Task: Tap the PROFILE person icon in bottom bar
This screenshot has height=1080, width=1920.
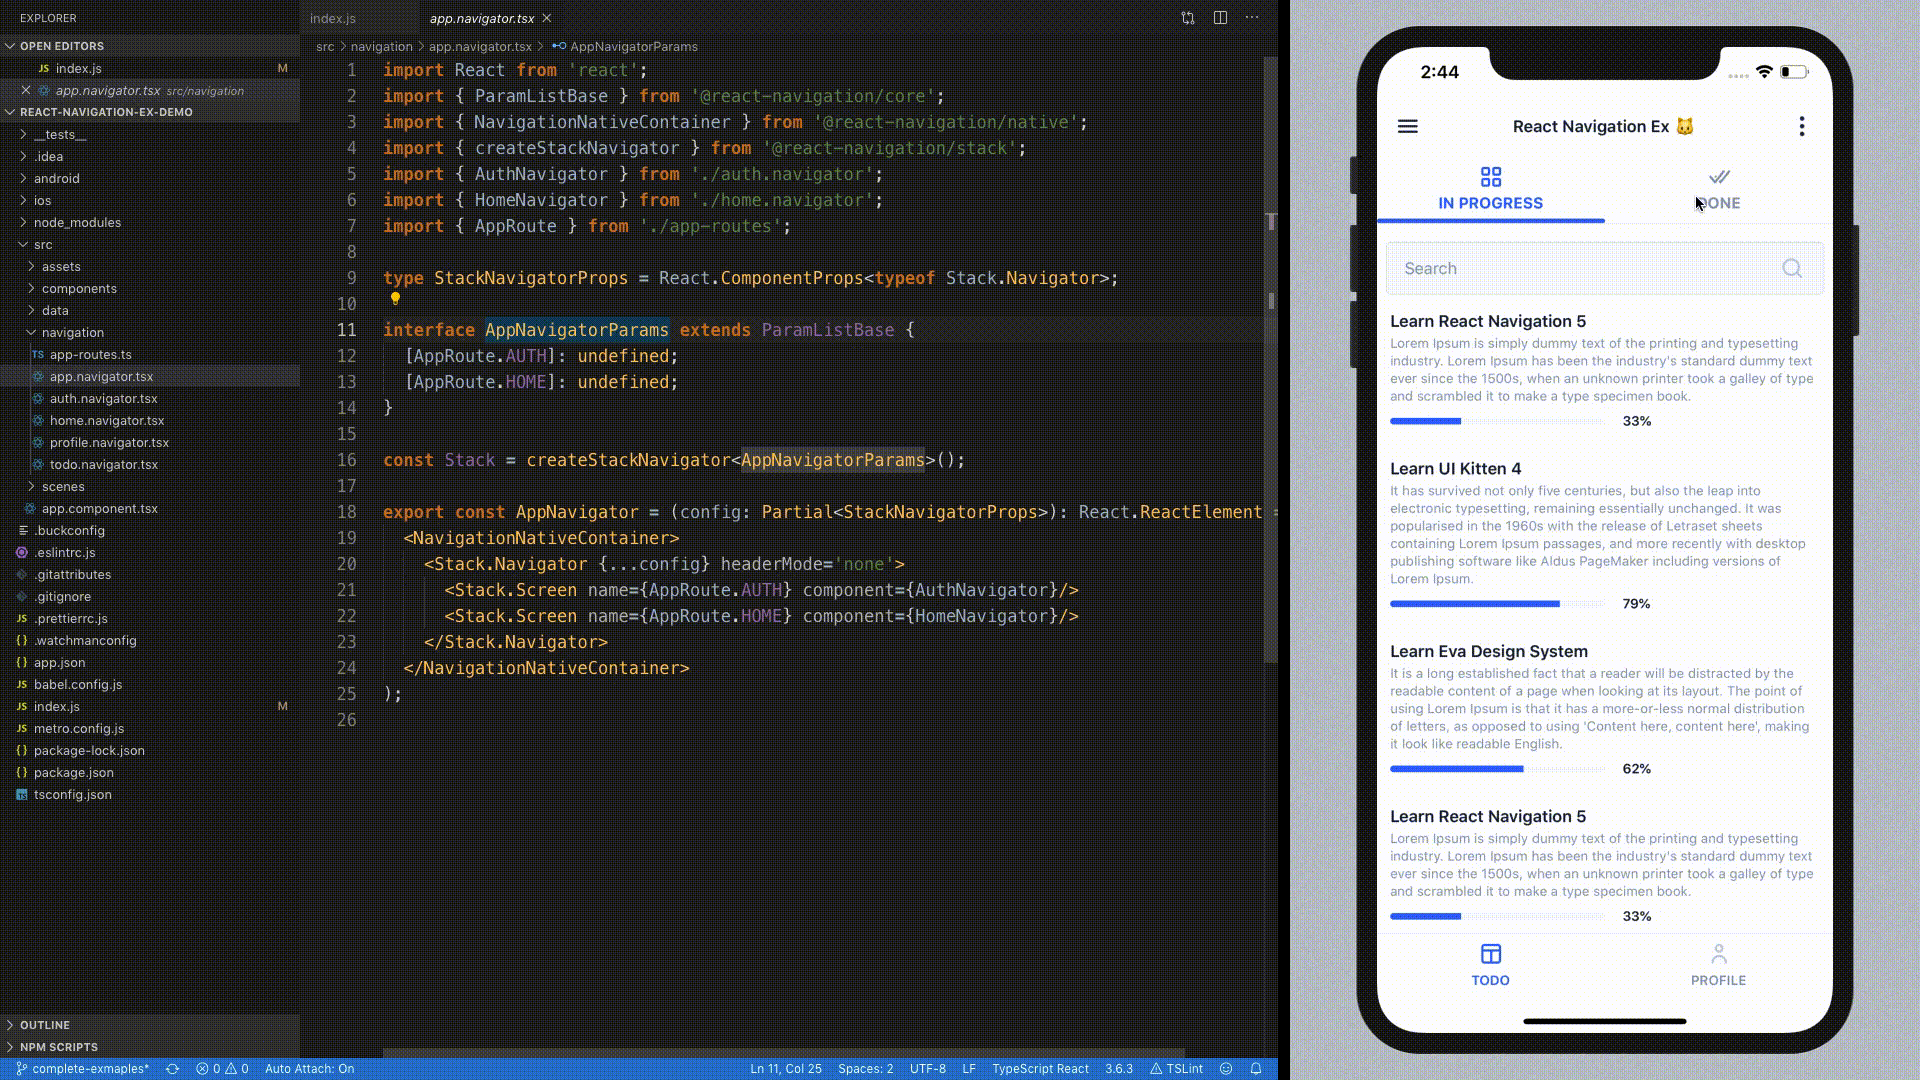Action: pos(1718,954)
